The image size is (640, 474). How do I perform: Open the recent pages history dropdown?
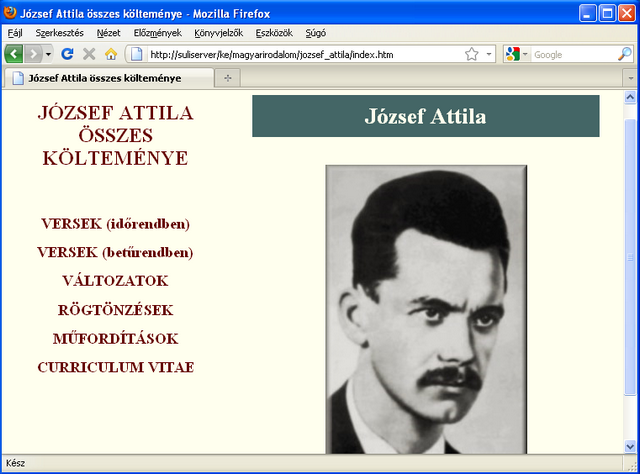point(49,54)
